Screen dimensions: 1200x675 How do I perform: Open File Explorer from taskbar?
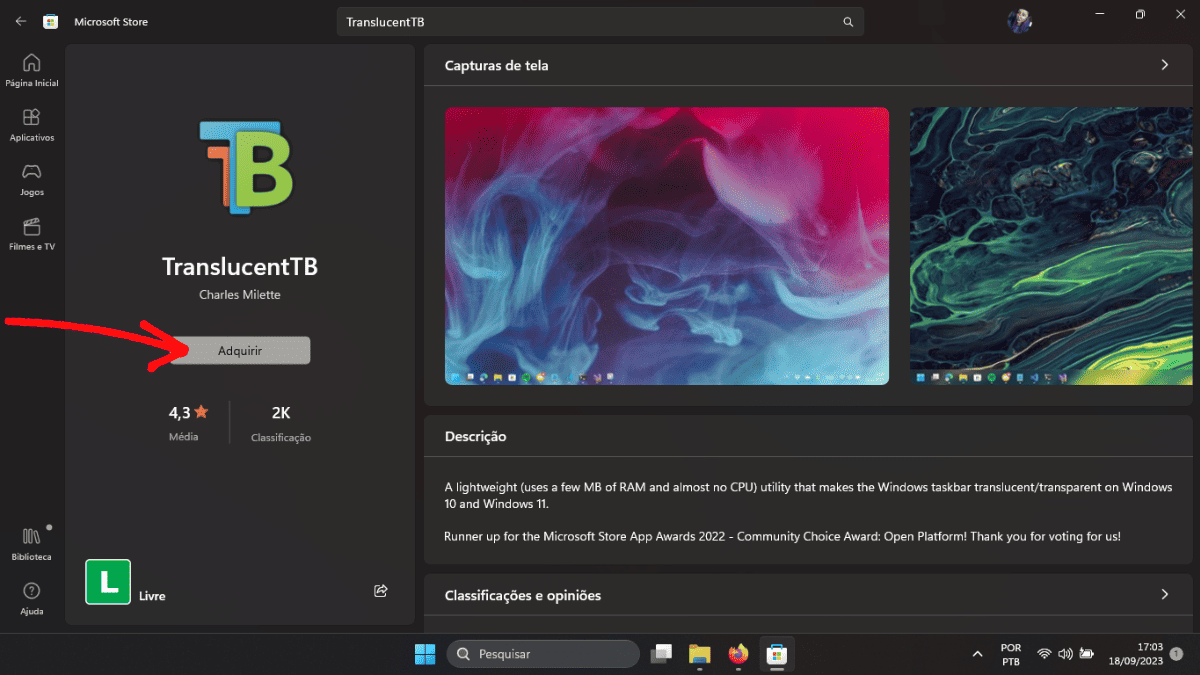699,654
